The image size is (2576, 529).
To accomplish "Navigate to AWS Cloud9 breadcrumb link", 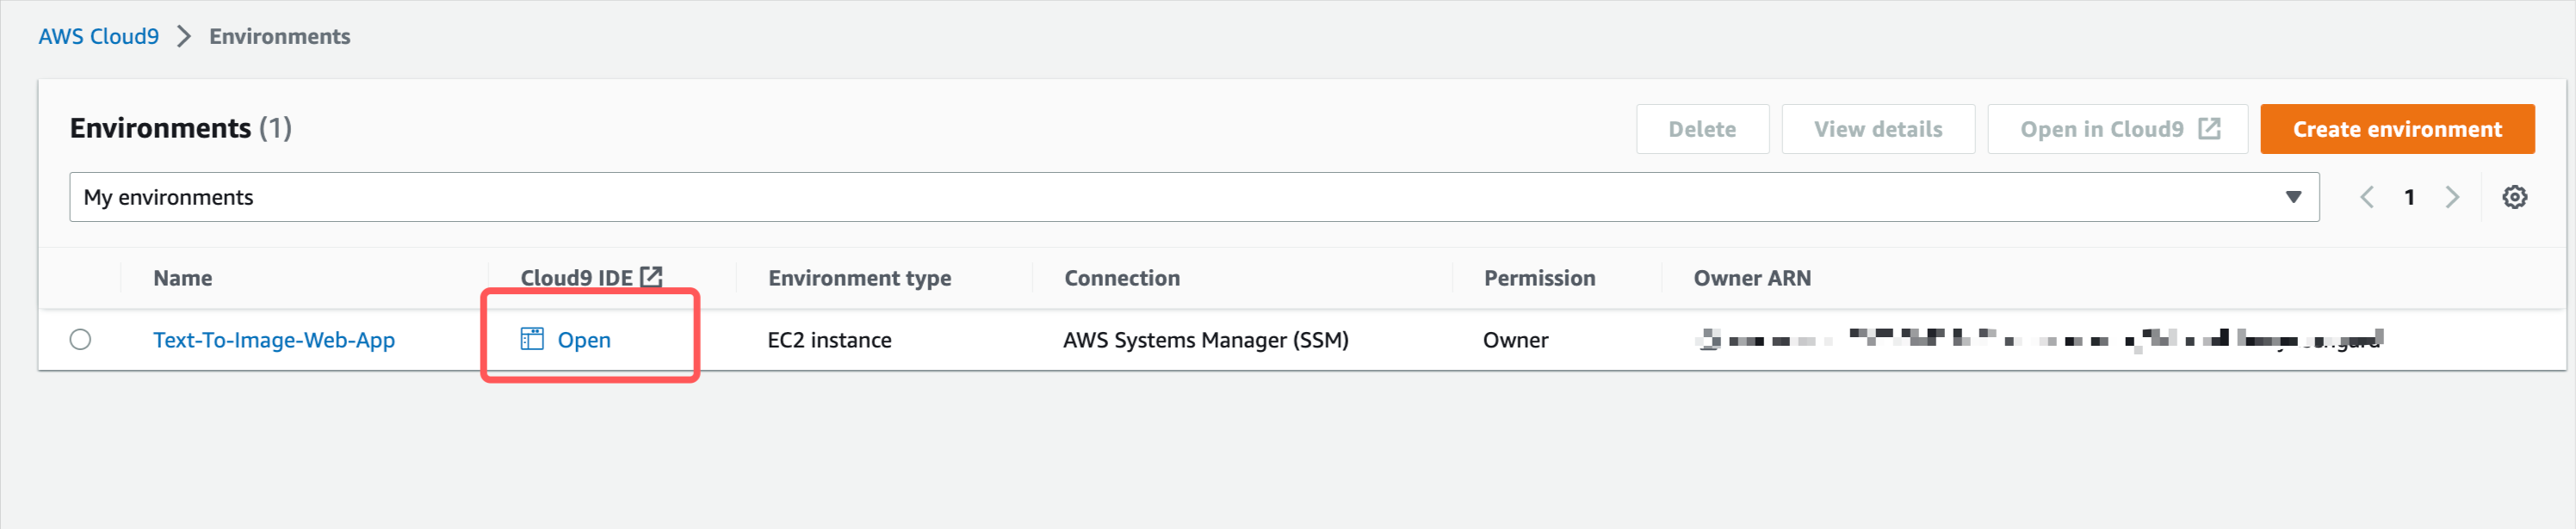I will pyautogui.click(x=99, y=36).
